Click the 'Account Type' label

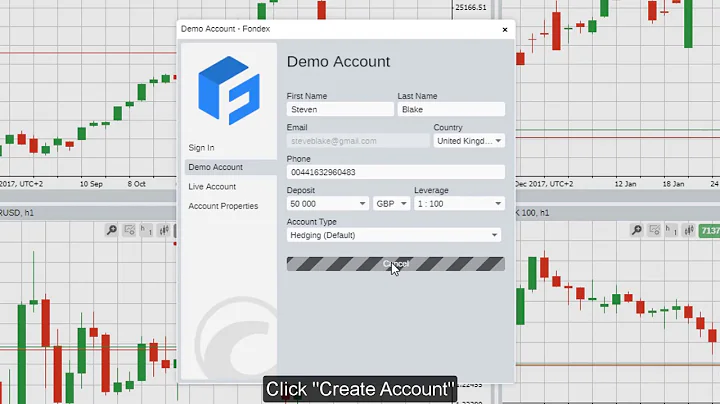click(x=311, y=222)
